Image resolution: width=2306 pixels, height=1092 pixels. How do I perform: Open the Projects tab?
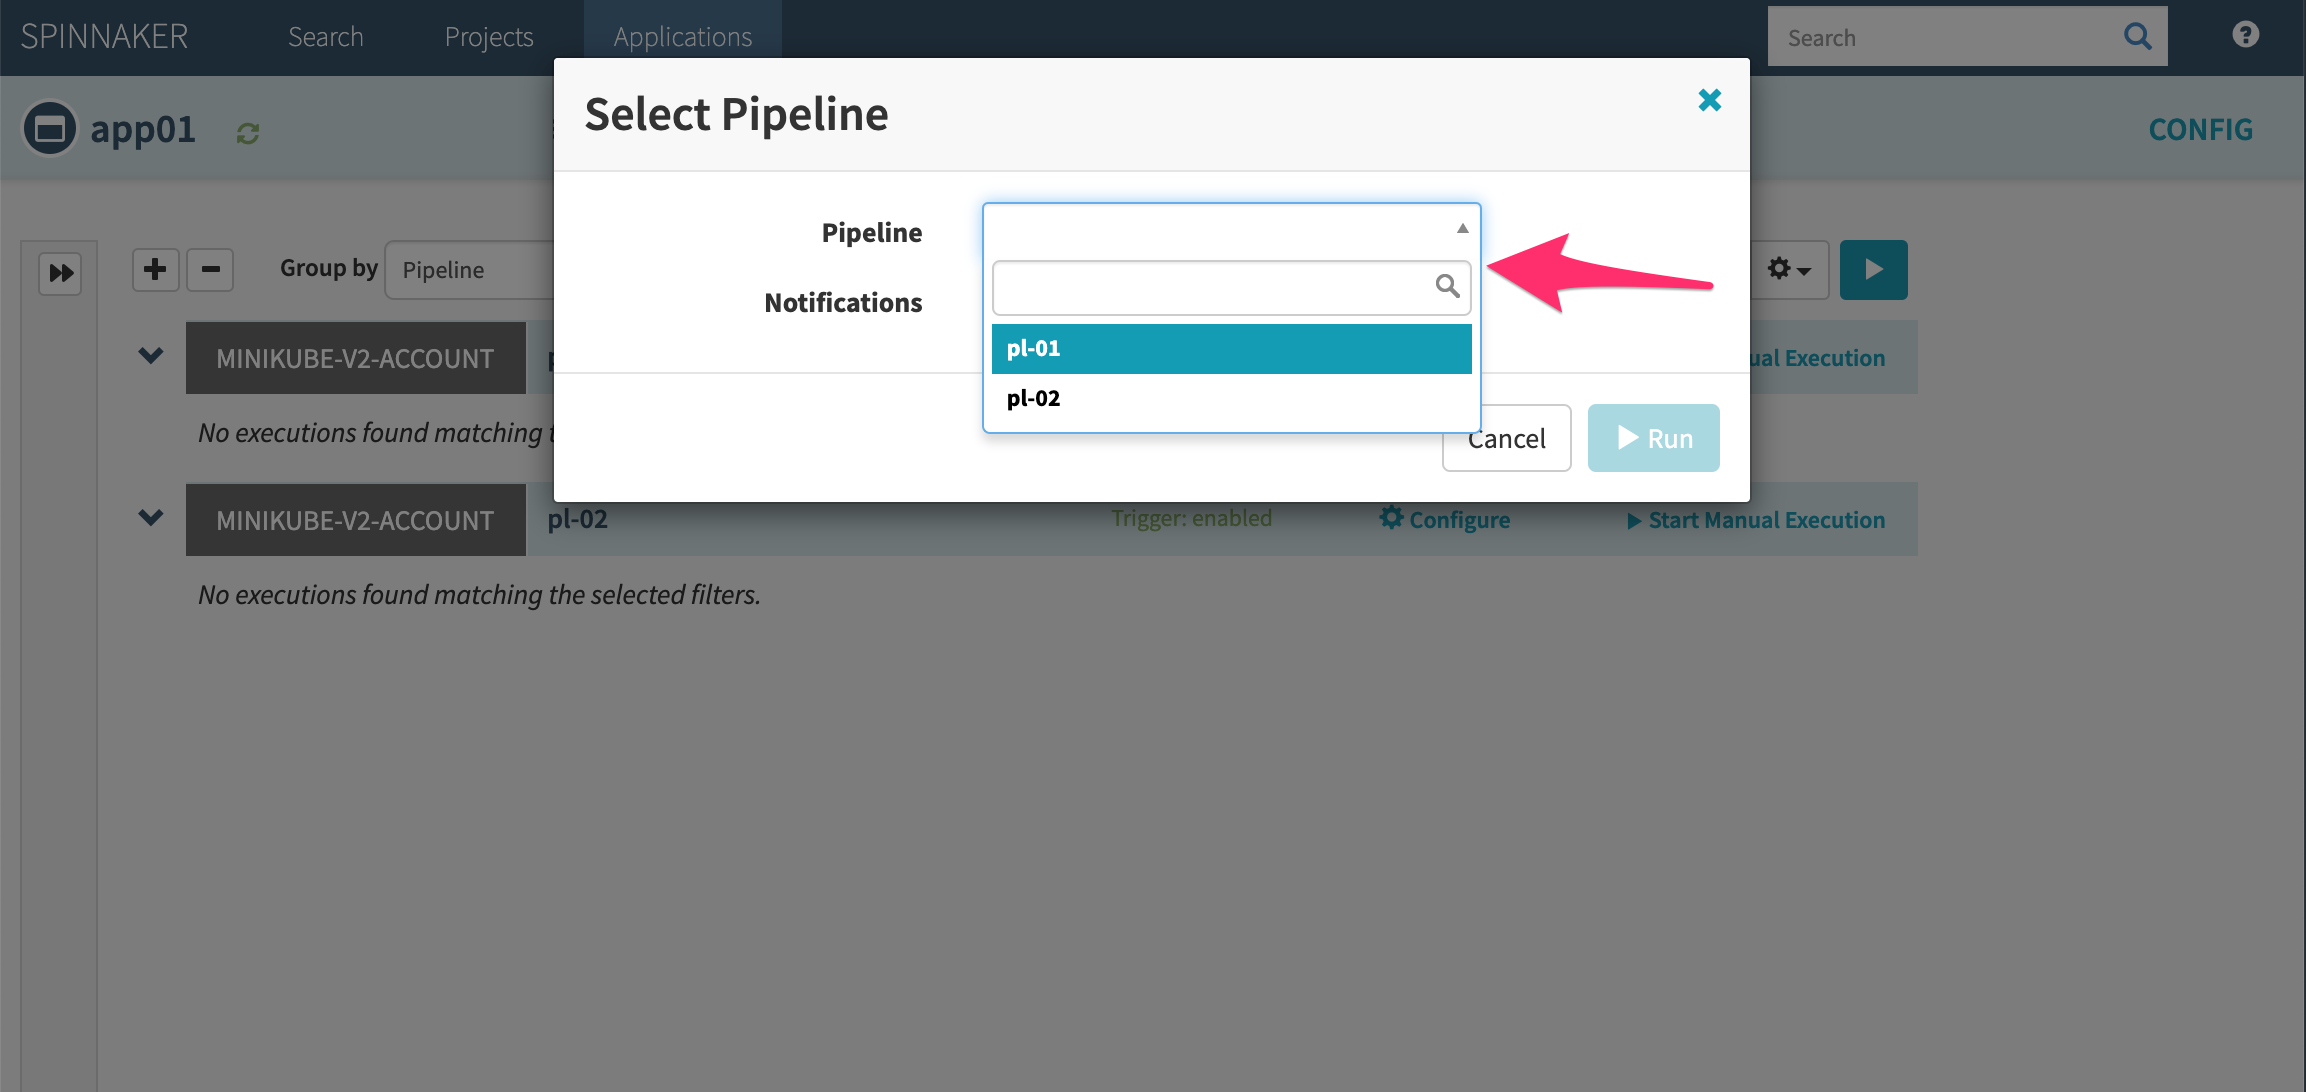(x=488, y=37)
